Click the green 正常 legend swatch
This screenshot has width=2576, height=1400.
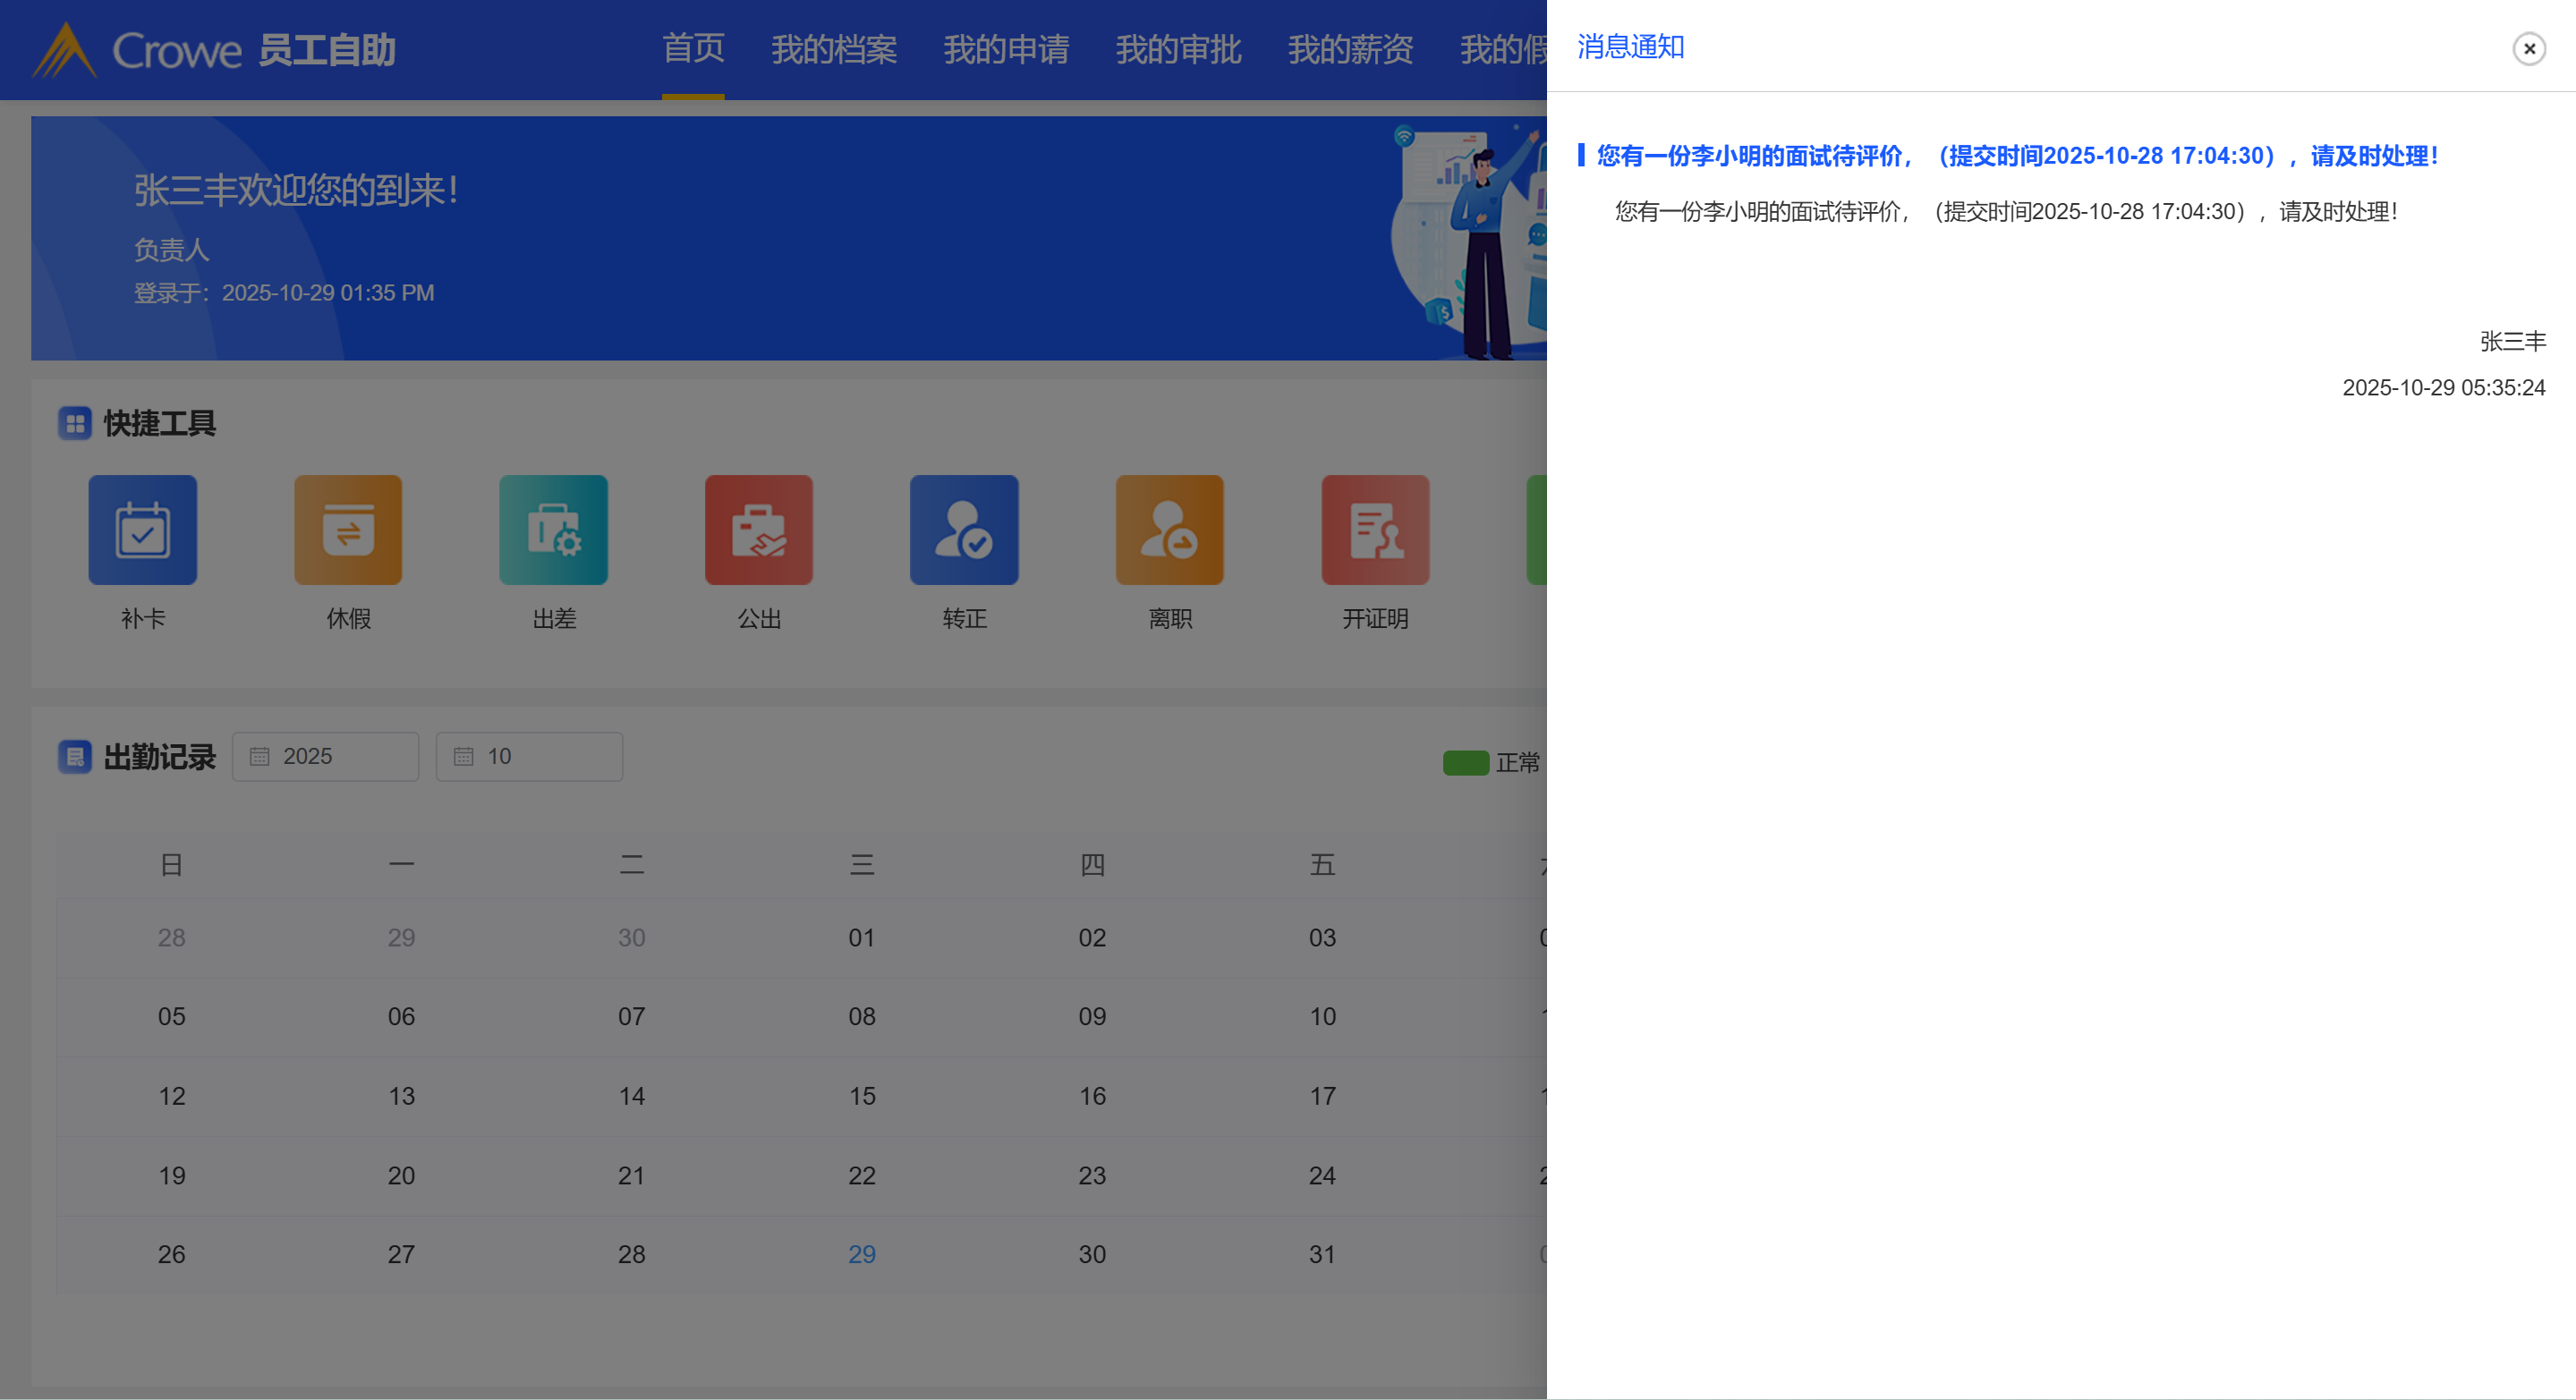point(1466,763)
